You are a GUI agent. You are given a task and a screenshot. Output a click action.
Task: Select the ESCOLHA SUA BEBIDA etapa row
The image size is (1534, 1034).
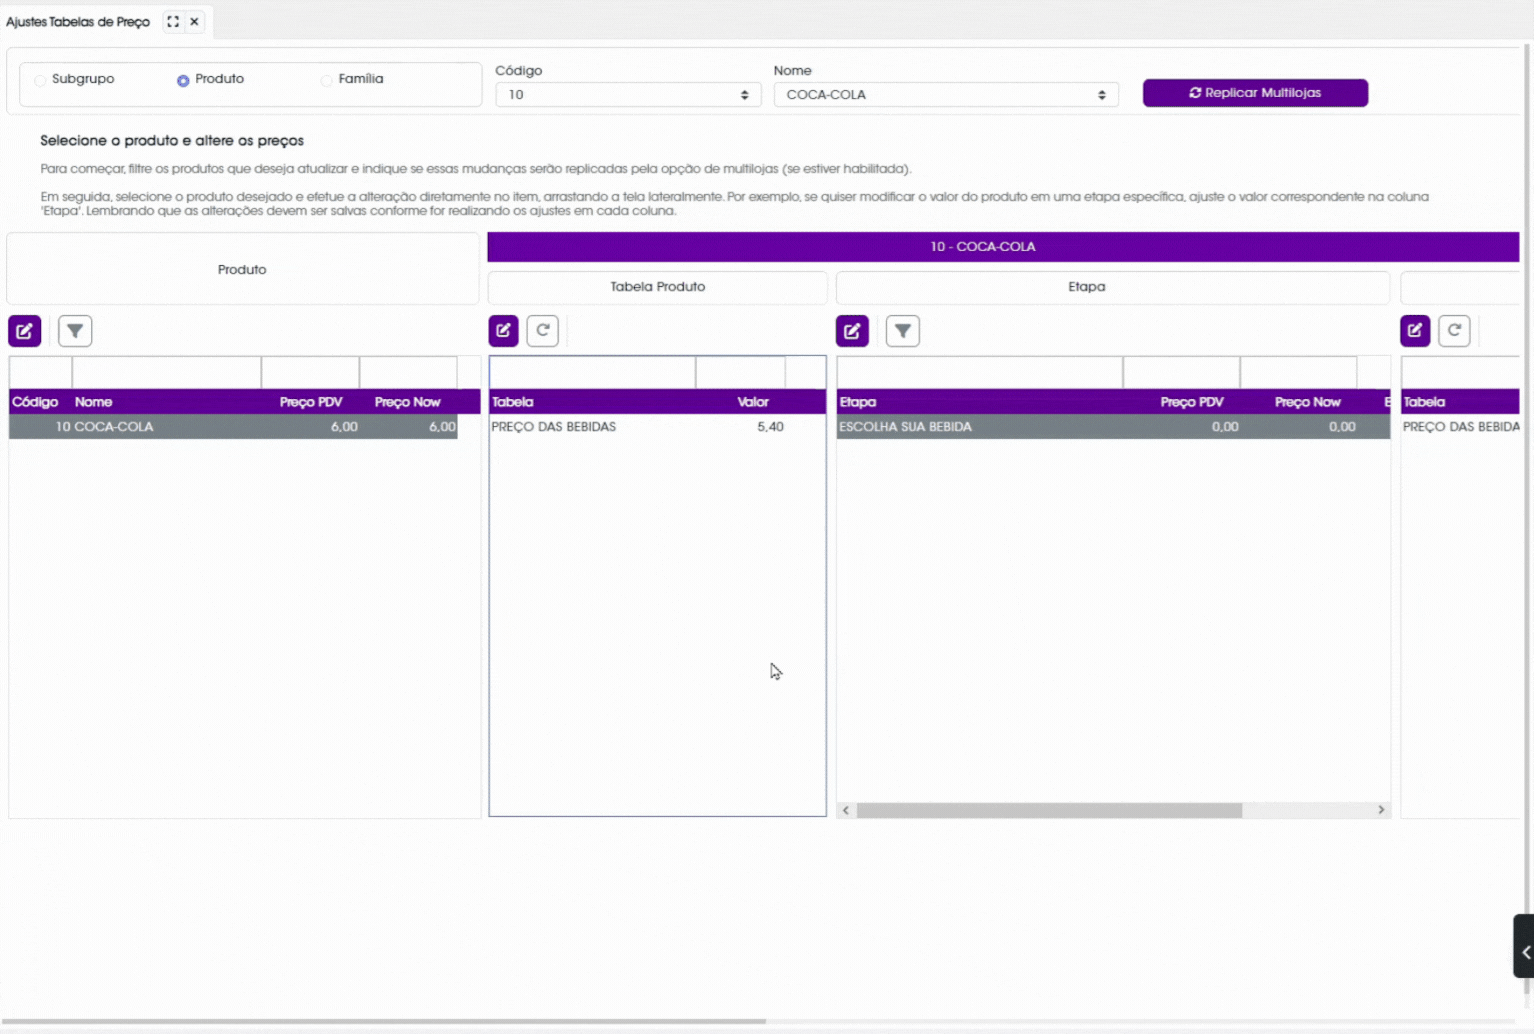coord(1113,426)
